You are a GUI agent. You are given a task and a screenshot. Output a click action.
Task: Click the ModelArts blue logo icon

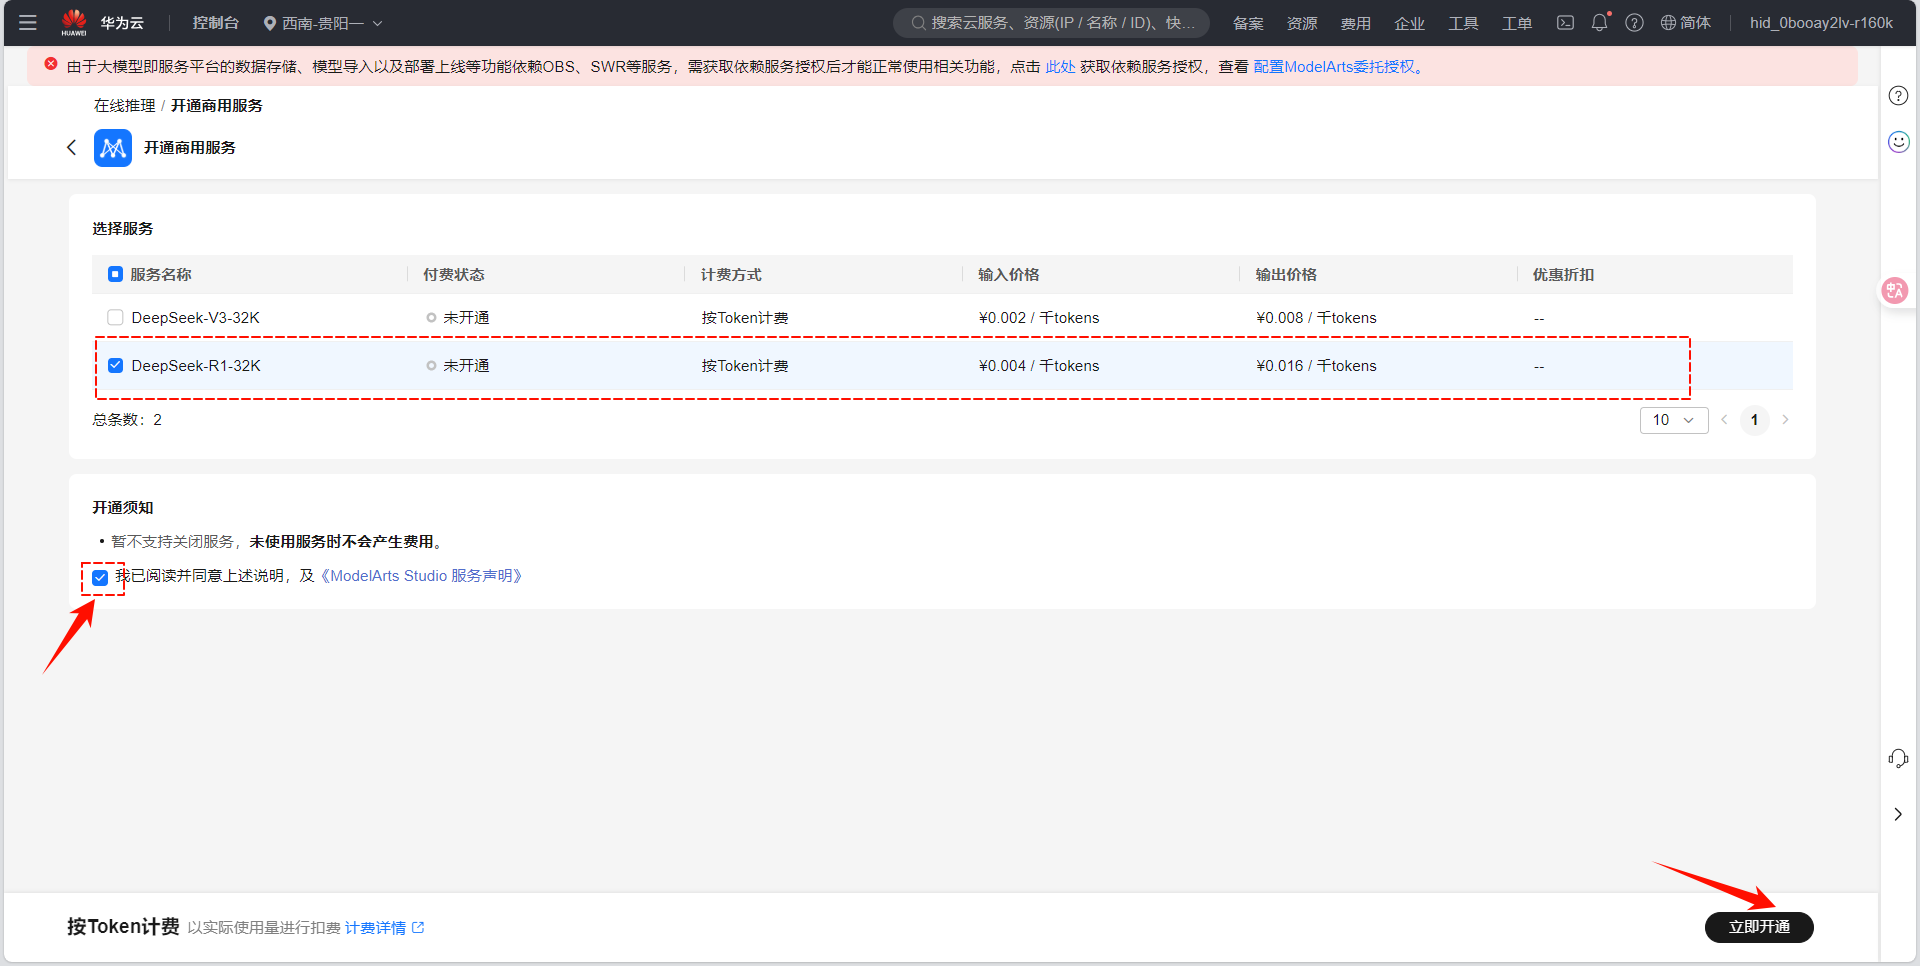pyautogui.click(x=113, y=148)
